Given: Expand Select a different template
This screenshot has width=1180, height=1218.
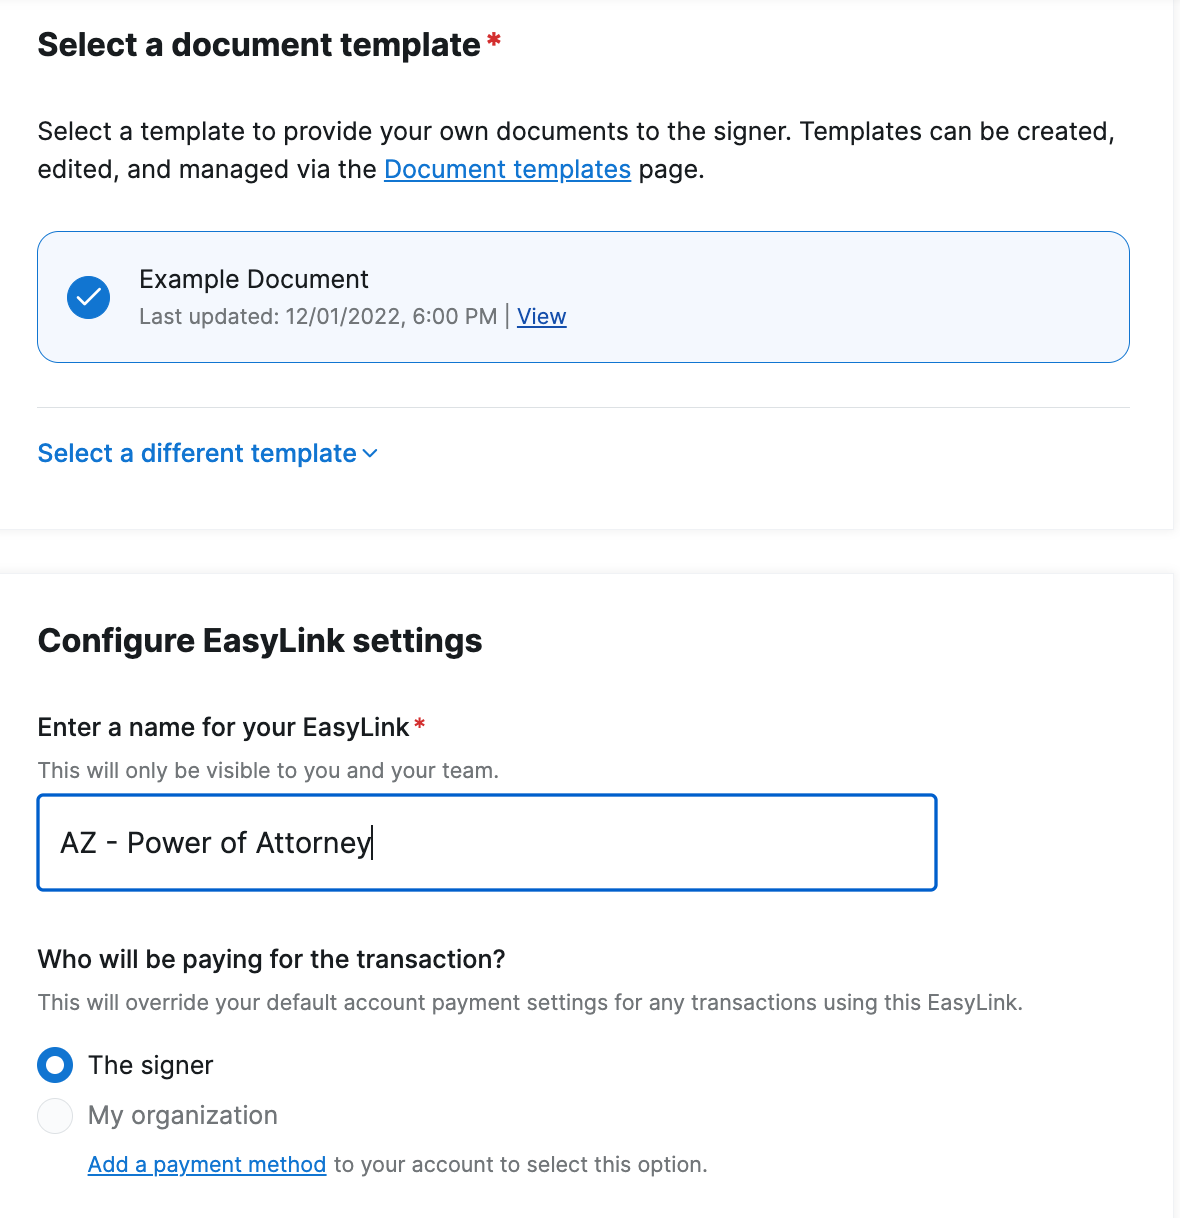Looking at the screenshot, I should pyautogui.click(x=197, y=453).
